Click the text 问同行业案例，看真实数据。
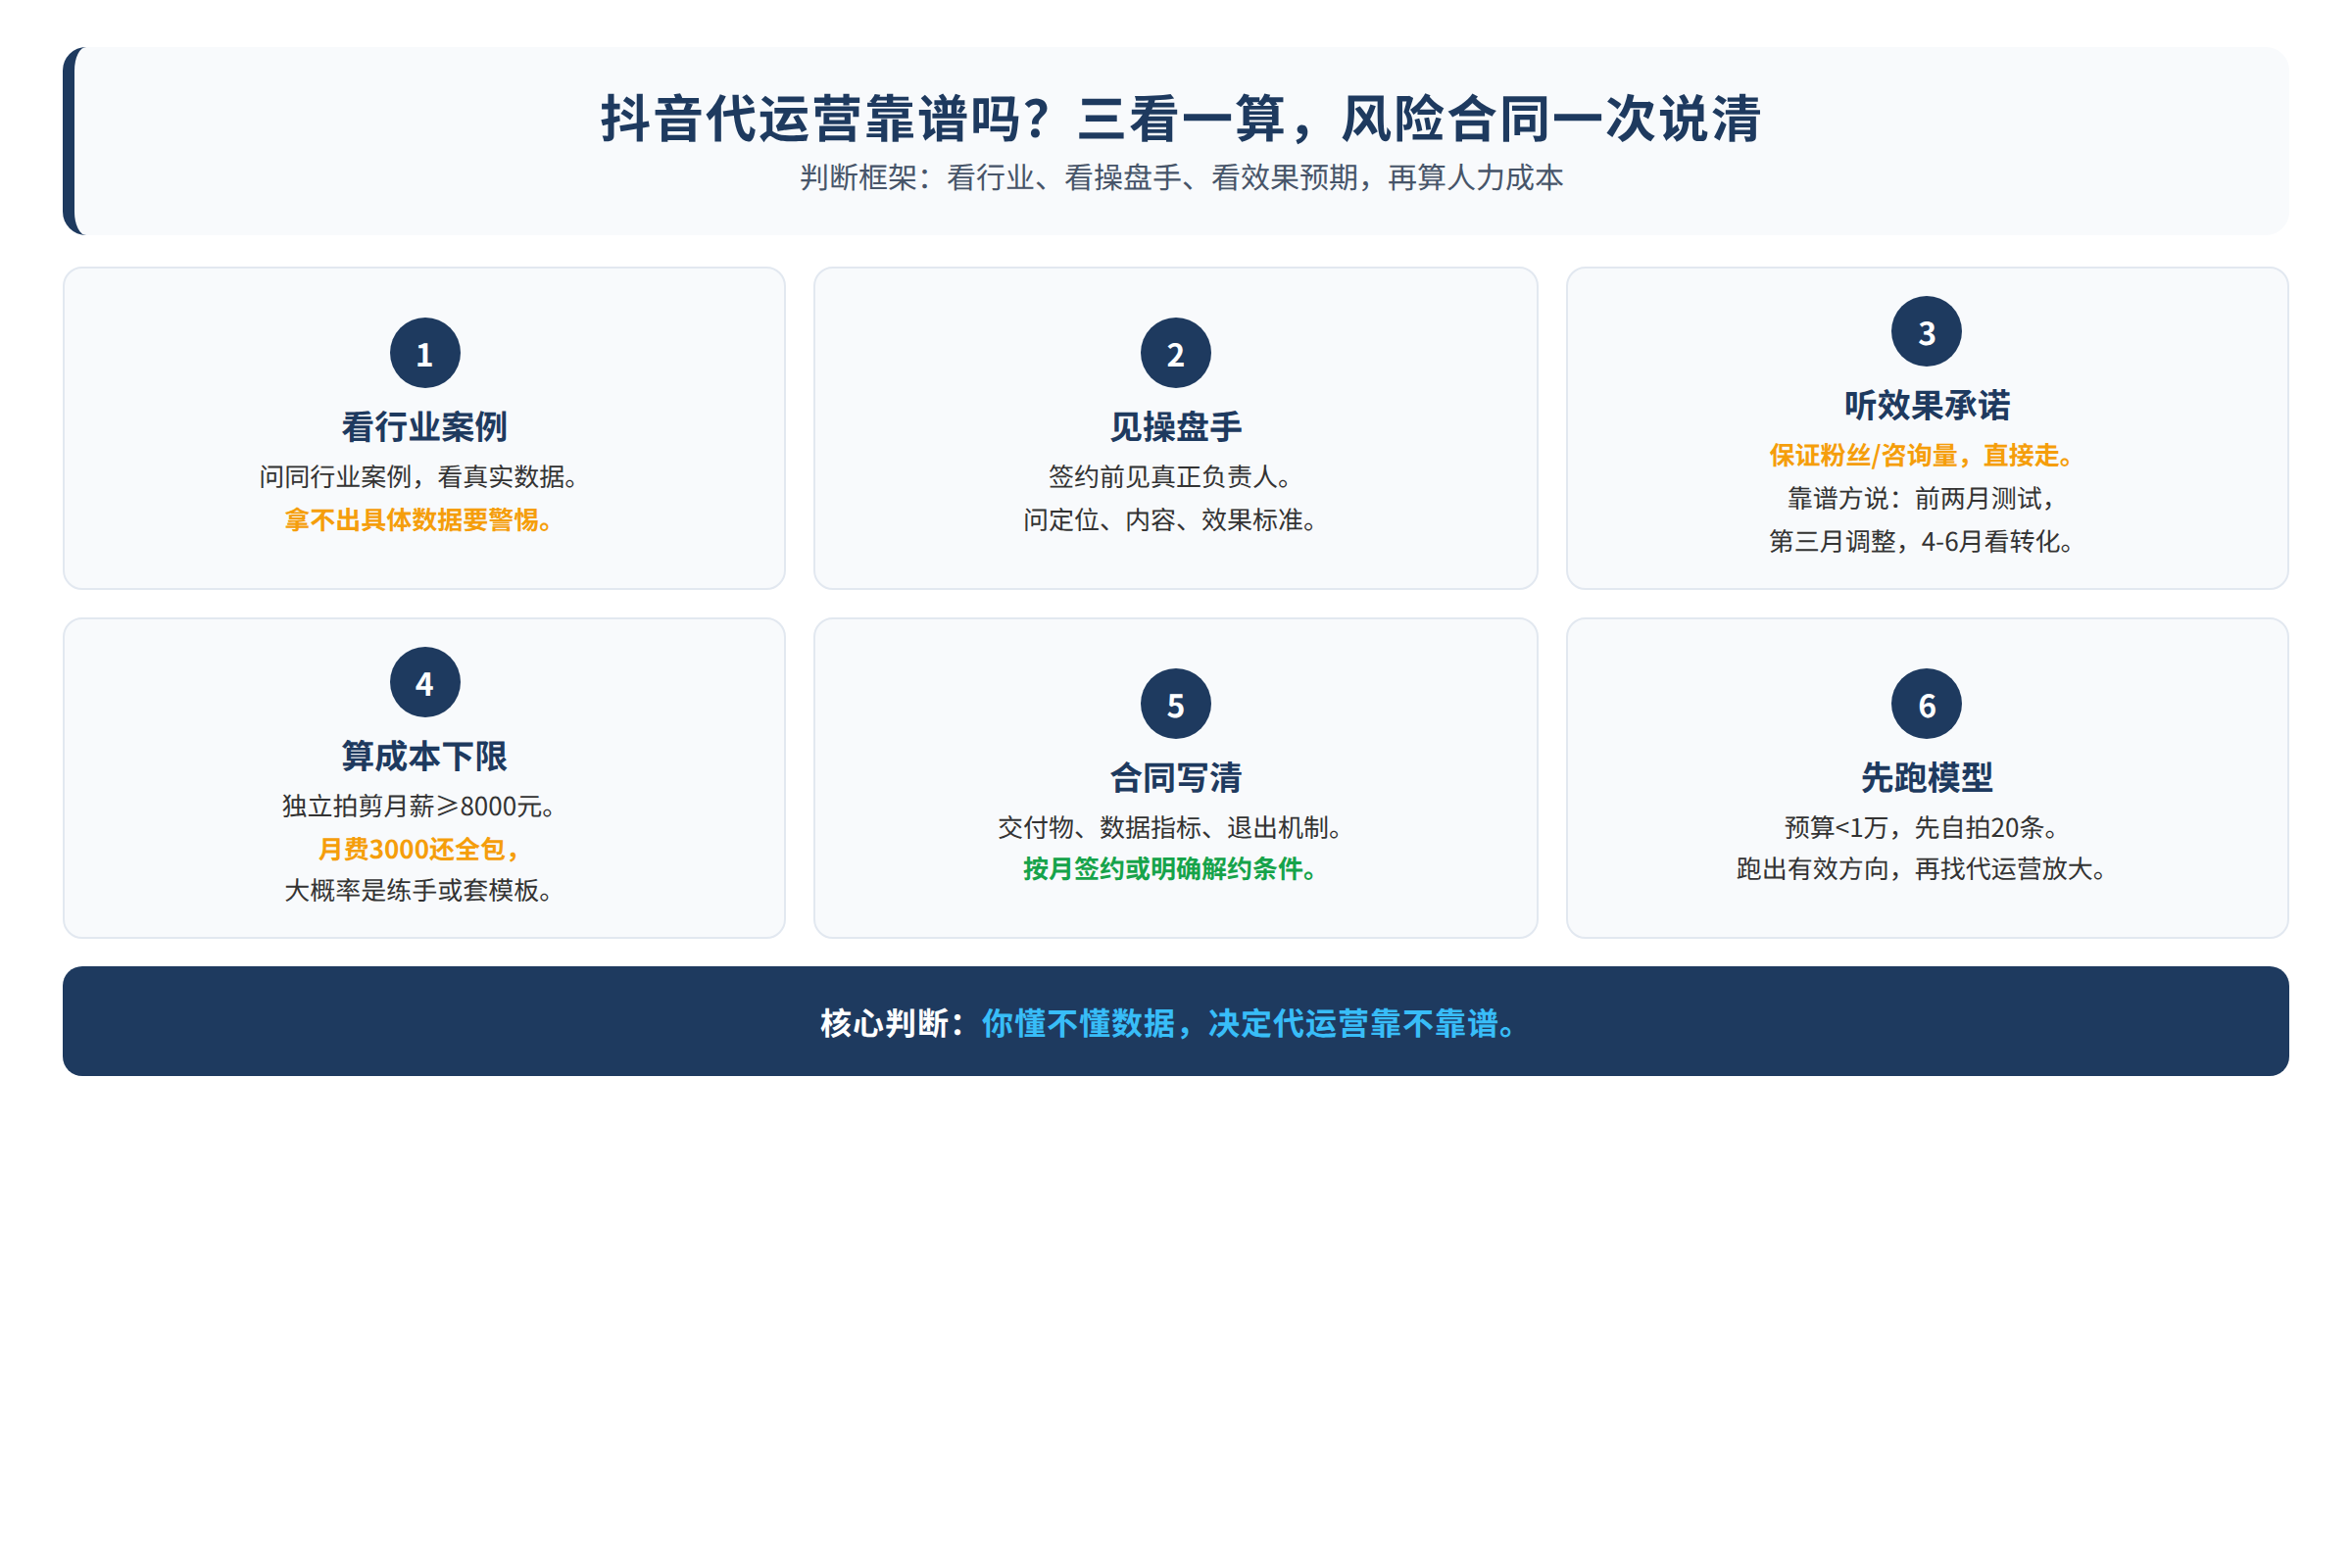 coord(419,477)
